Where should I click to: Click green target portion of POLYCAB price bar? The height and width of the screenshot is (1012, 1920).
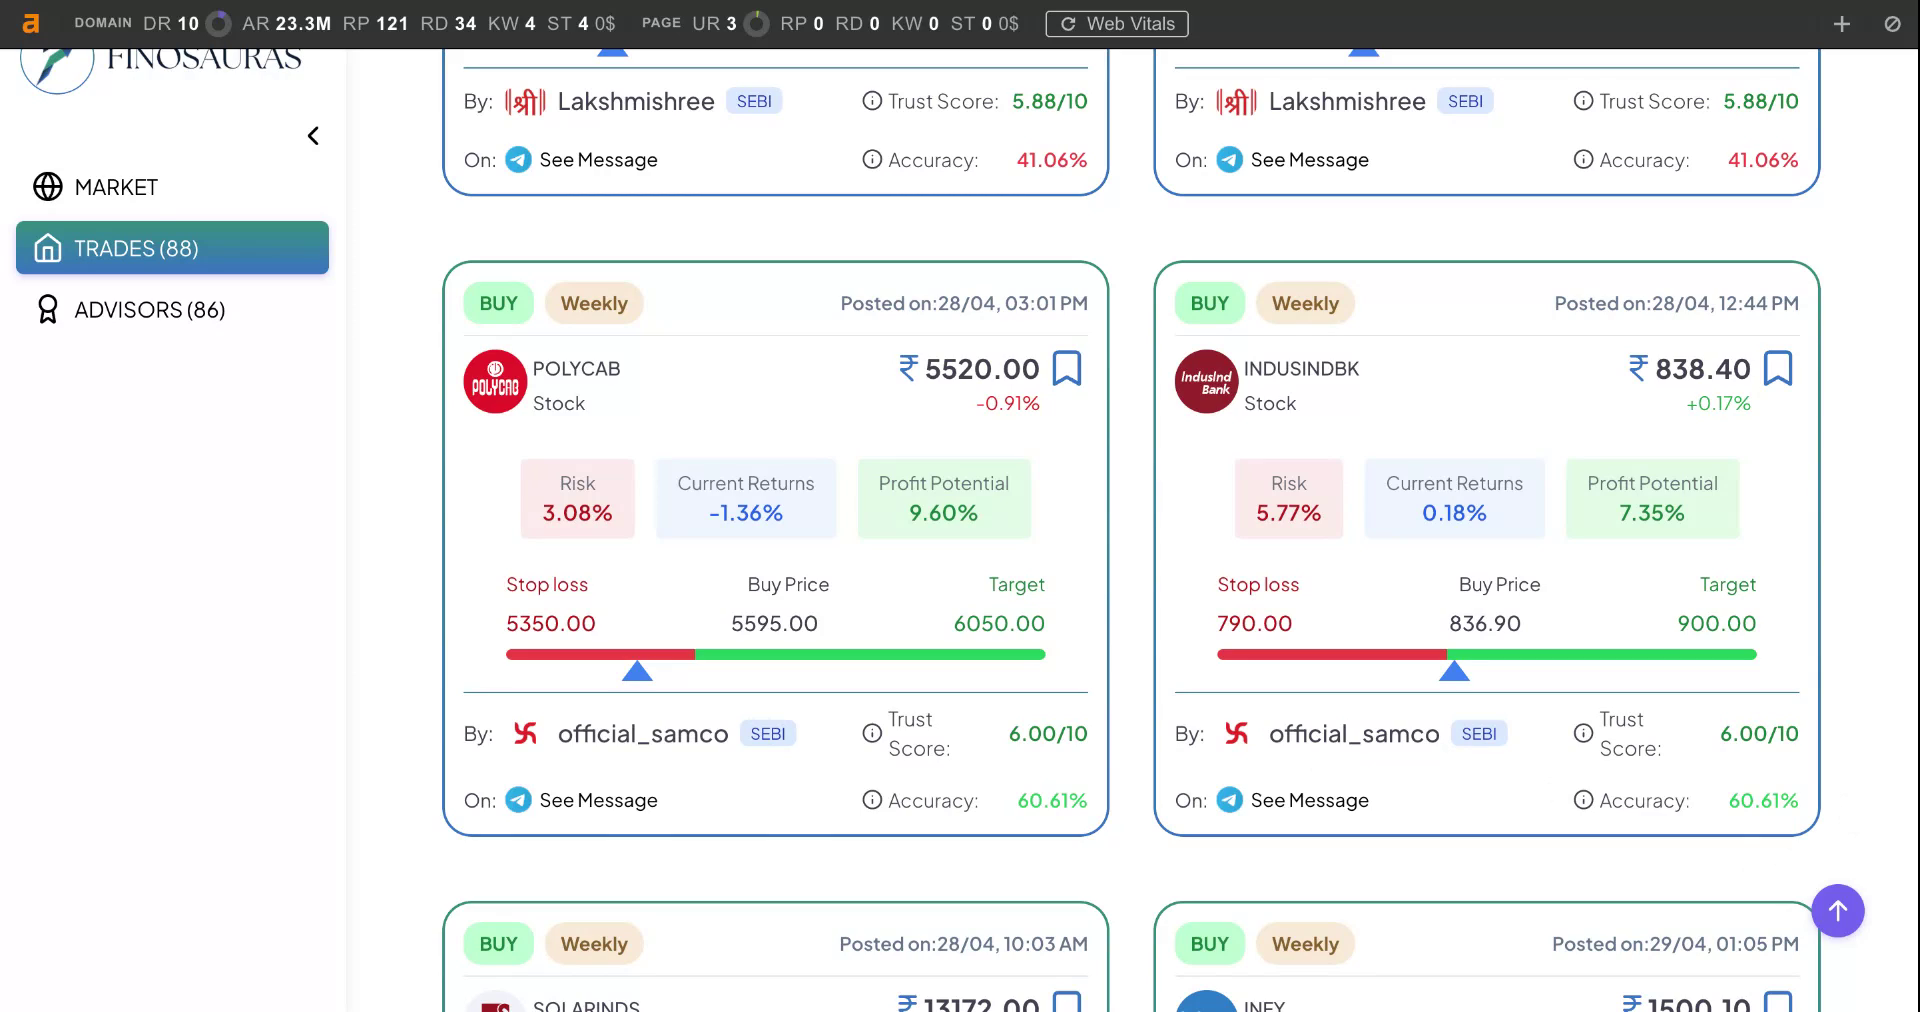(870, 654)
